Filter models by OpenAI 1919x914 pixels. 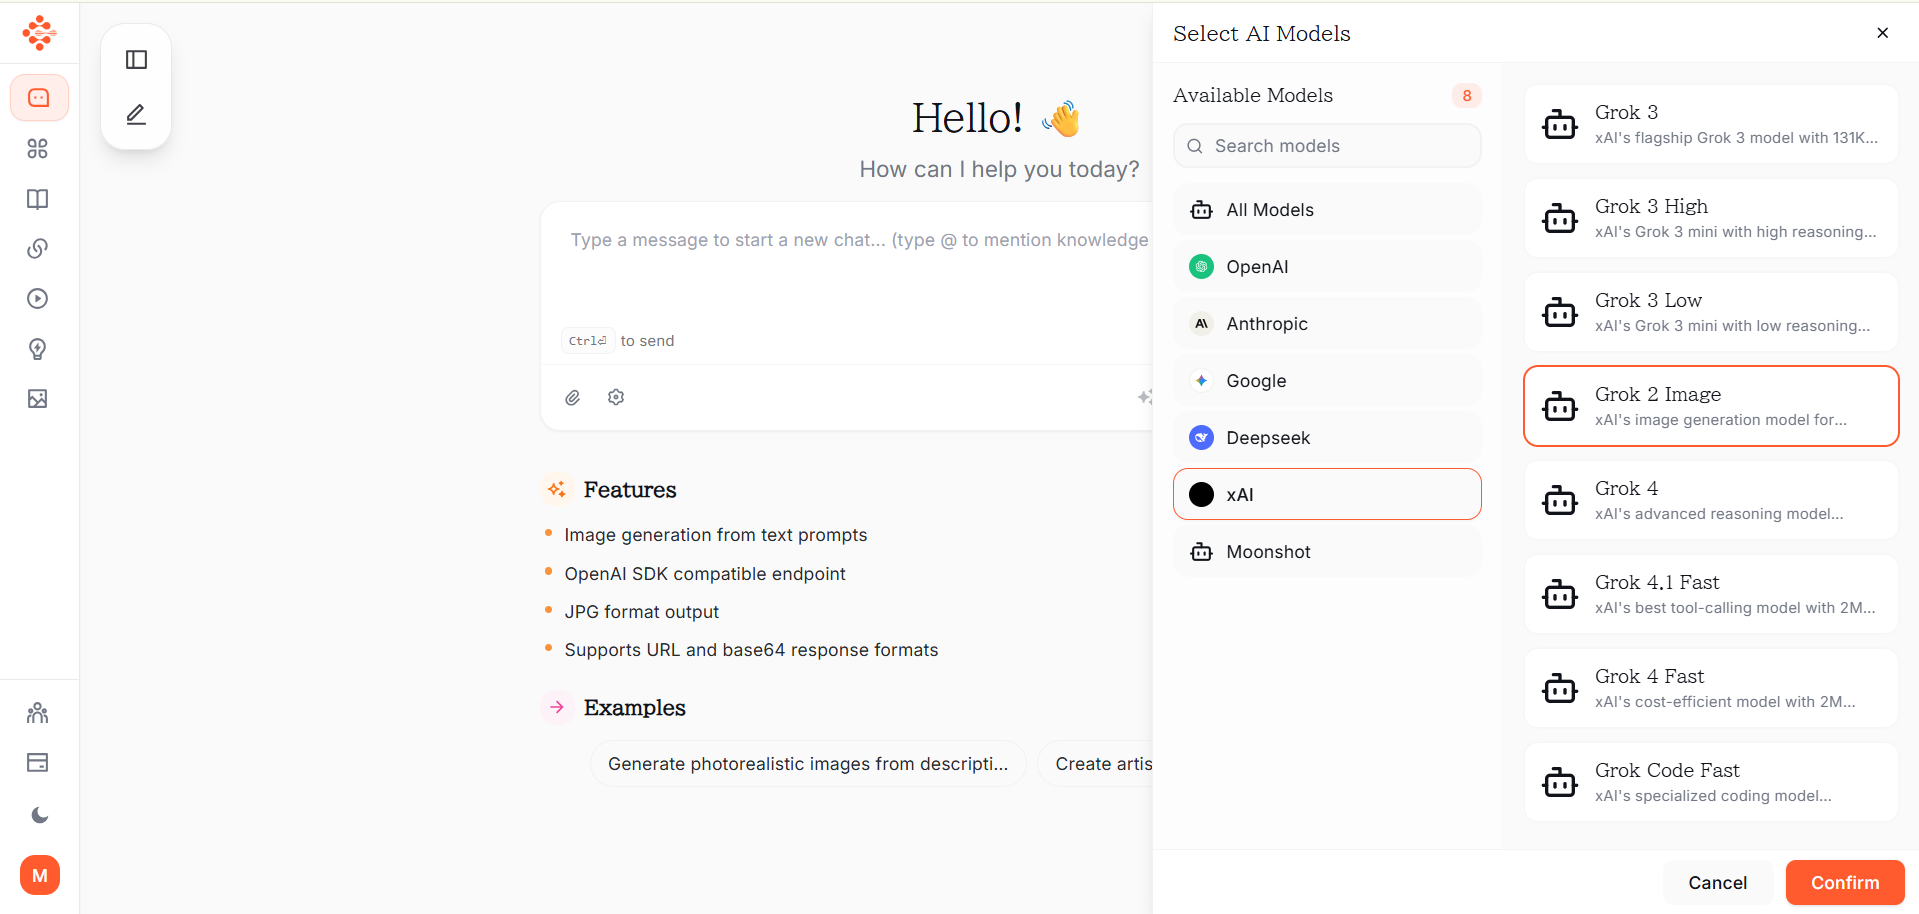tap(1327, 267)
